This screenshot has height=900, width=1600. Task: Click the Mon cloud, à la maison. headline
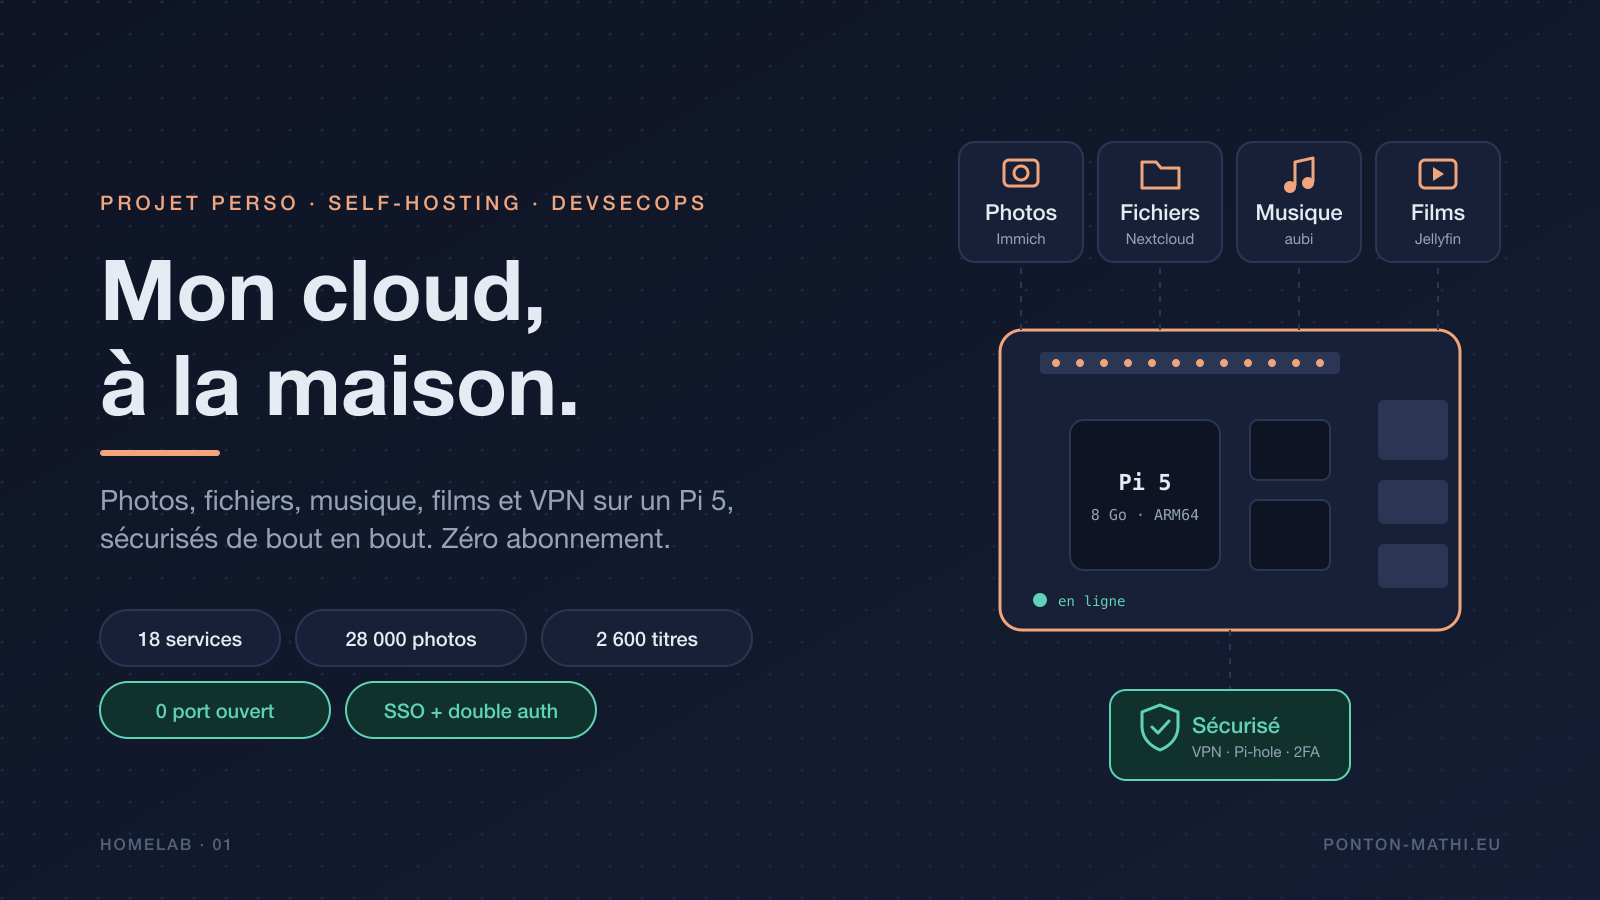pyautogui.click(x=340, y=340)
